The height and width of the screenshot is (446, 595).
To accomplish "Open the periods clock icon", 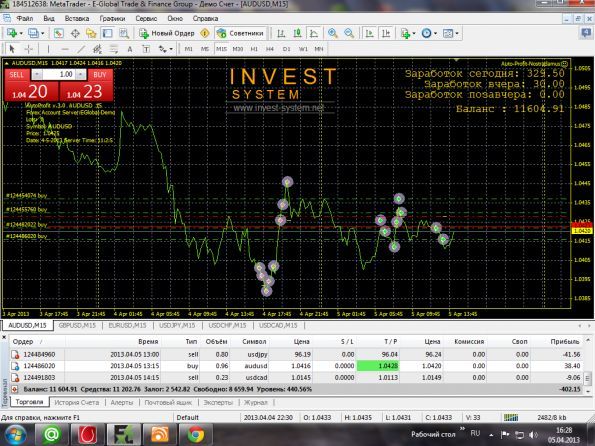I will 427,33.
